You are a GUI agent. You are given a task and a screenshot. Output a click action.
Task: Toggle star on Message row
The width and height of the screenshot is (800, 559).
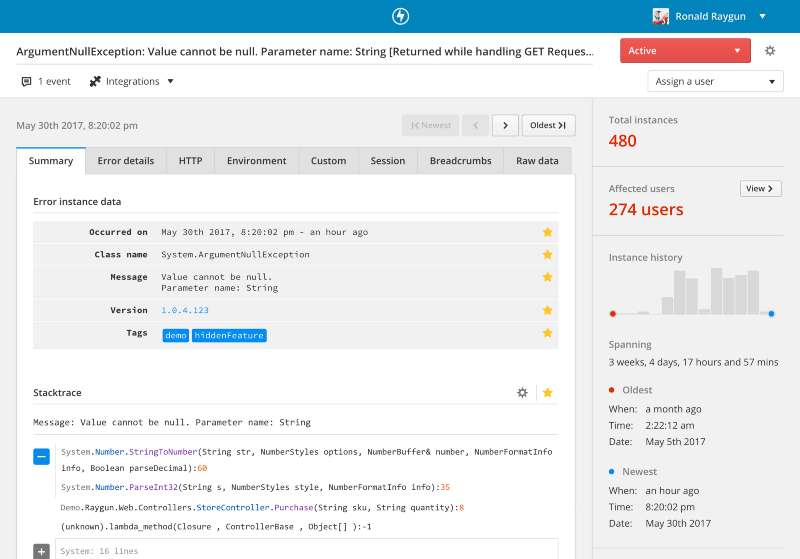point(547,277)
